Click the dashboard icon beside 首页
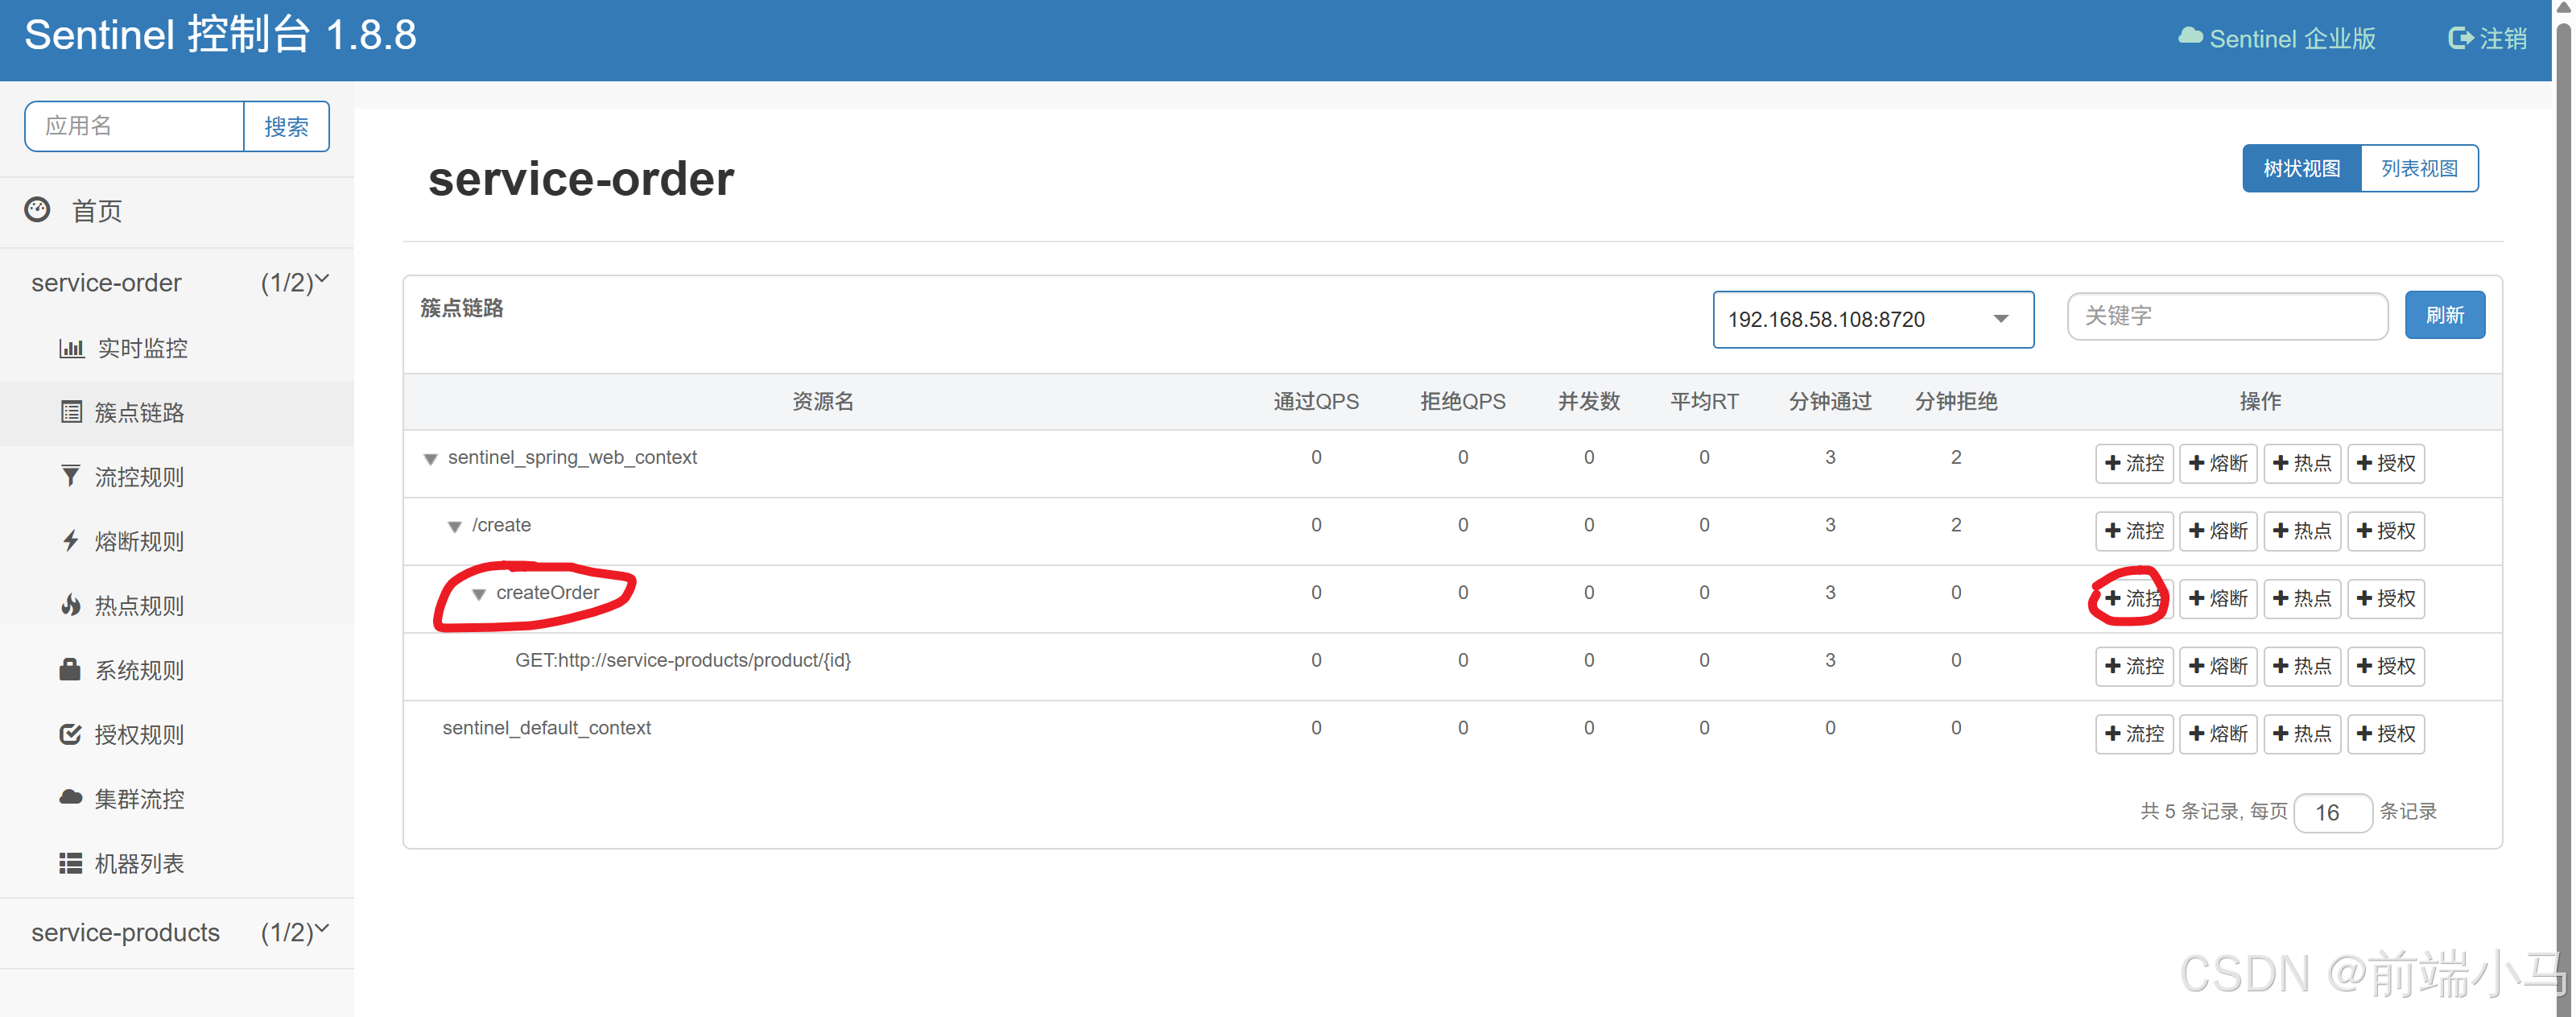 point(37,209)
